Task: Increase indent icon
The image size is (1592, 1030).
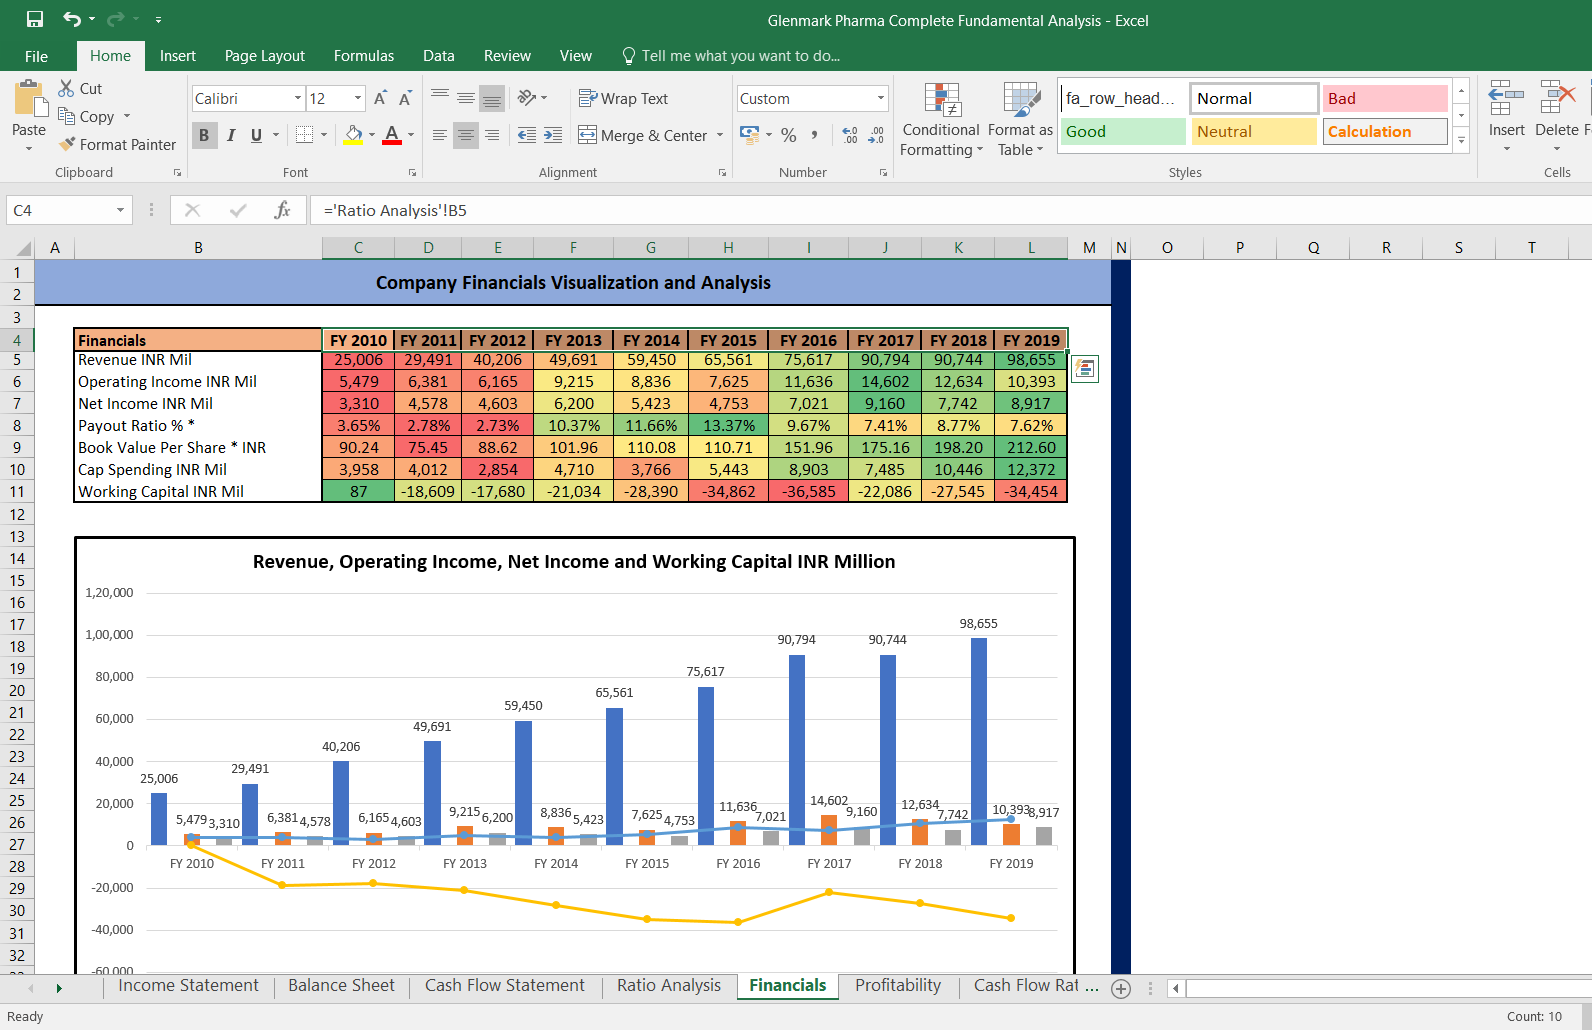Action: pyautogui.click(x=553, y=135)
